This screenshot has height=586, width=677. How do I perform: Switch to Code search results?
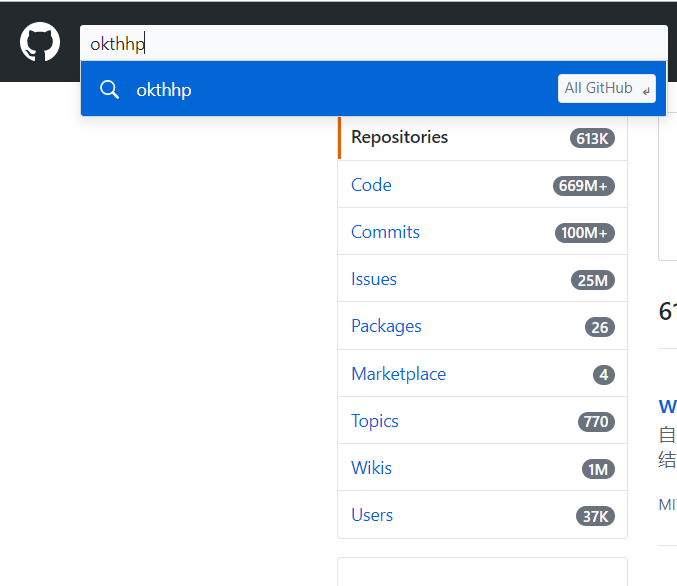coord(371,185)
